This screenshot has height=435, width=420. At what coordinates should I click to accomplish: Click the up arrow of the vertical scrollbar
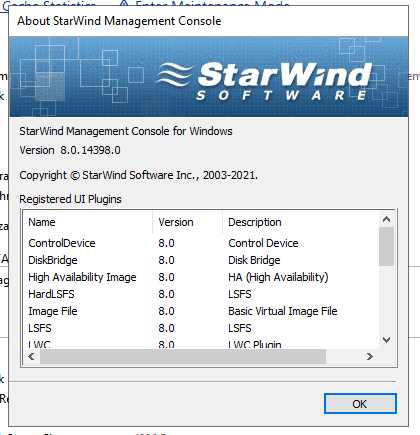387,219
